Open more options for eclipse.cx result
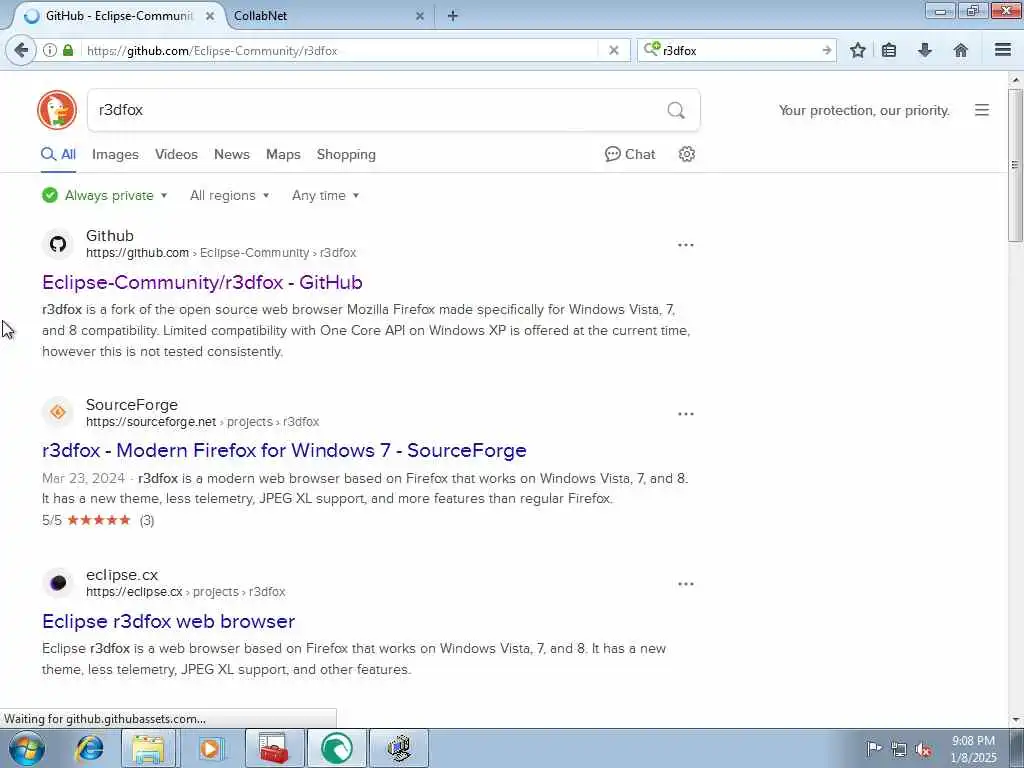Screen dimensions: 1024x768 (x=686, y=584)
